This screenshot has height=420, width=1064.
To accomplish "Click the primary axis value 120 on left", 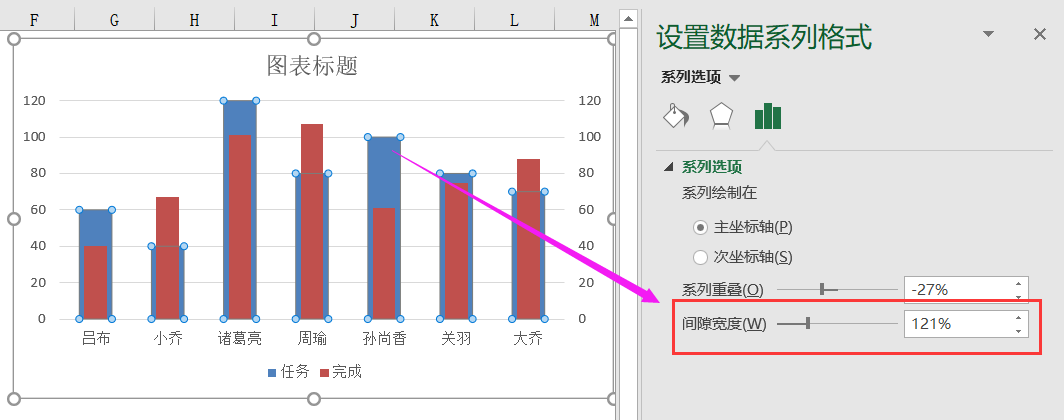I will tap(34, 100).
